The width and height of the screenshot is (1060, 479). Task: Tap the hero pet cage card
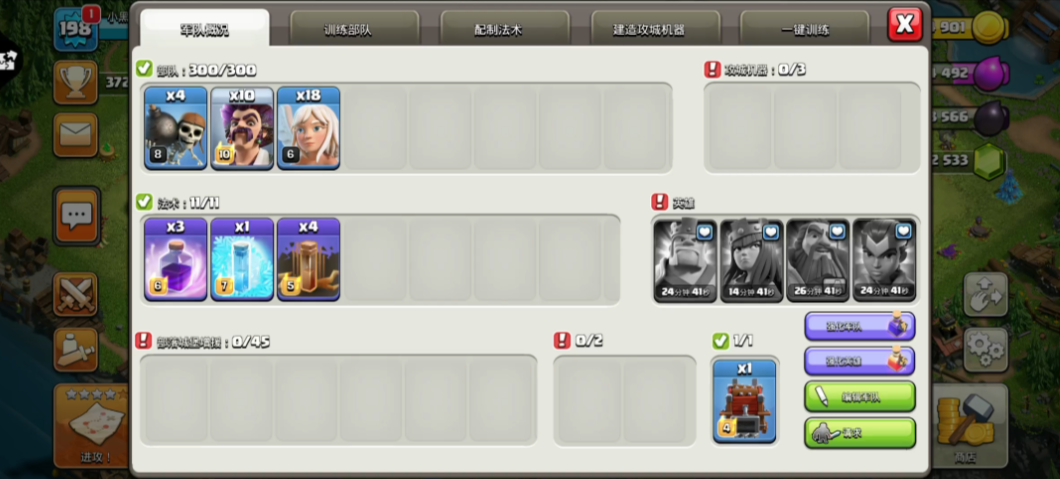[744, 401]
